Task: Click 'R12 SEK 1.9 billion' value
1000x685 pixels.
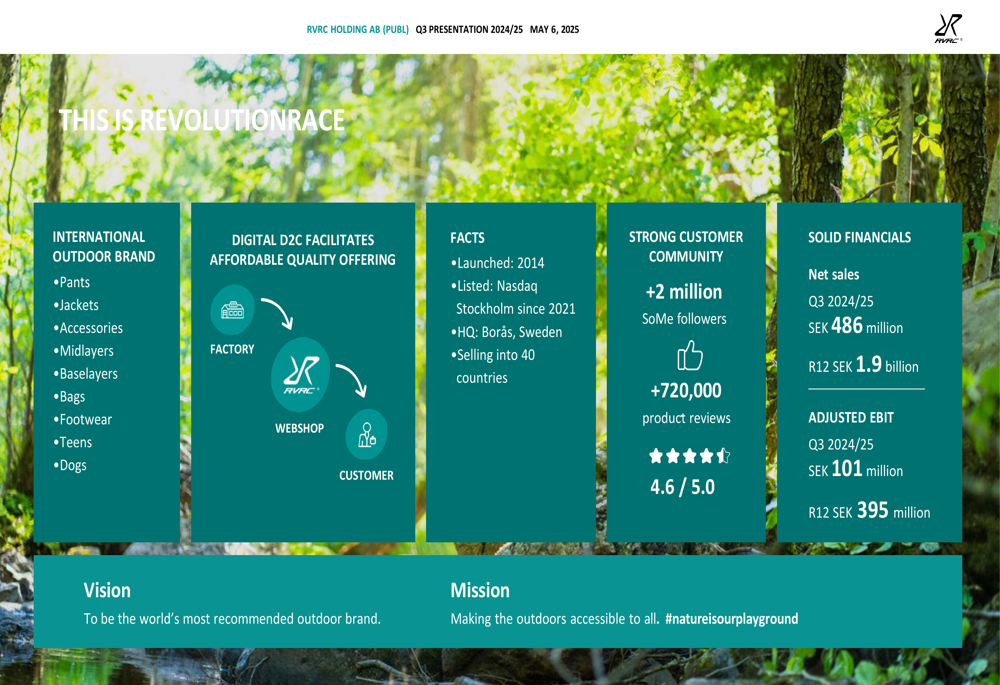Action: [864, 365]
